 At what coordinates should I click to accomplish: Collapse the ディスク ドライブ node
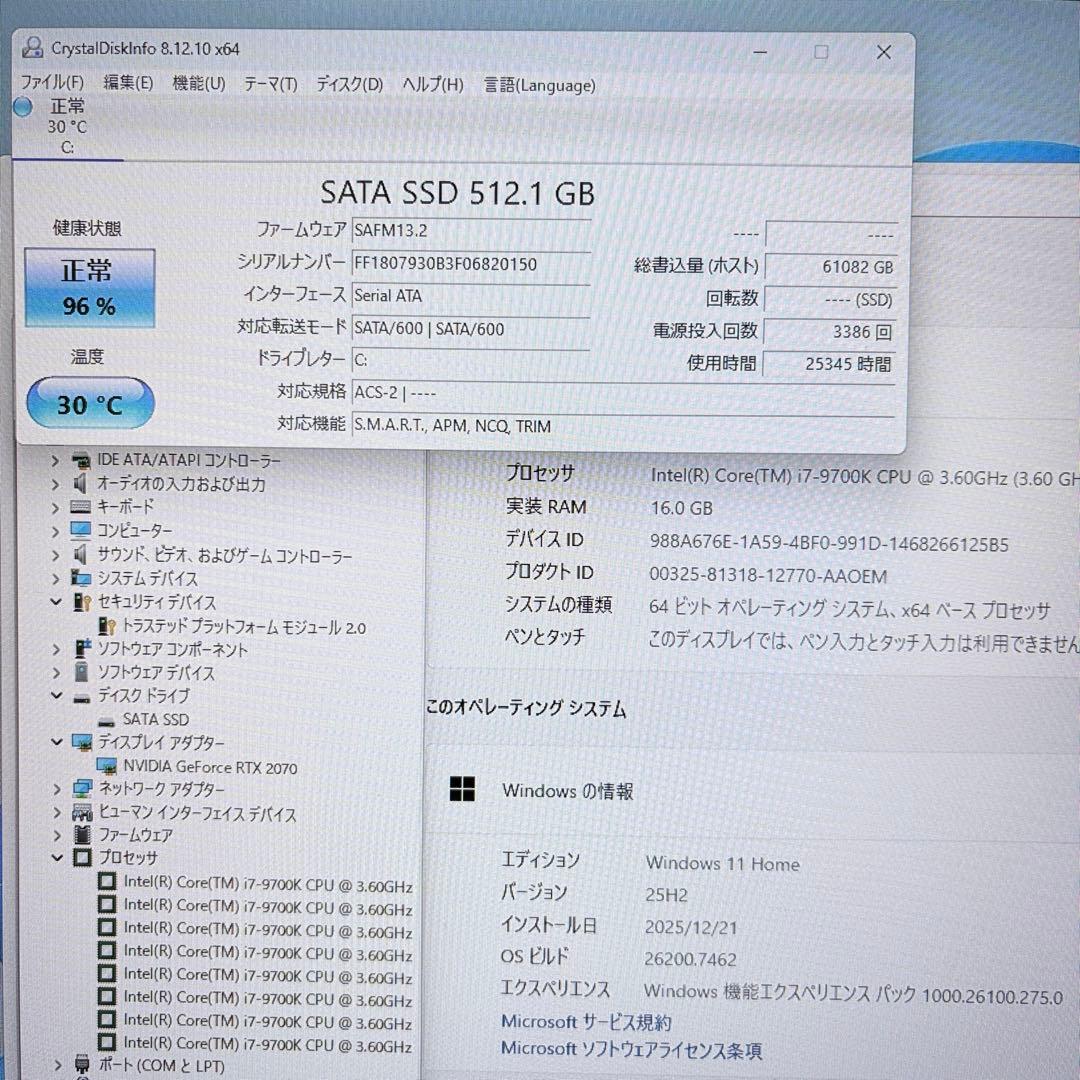tap(57, 695)
